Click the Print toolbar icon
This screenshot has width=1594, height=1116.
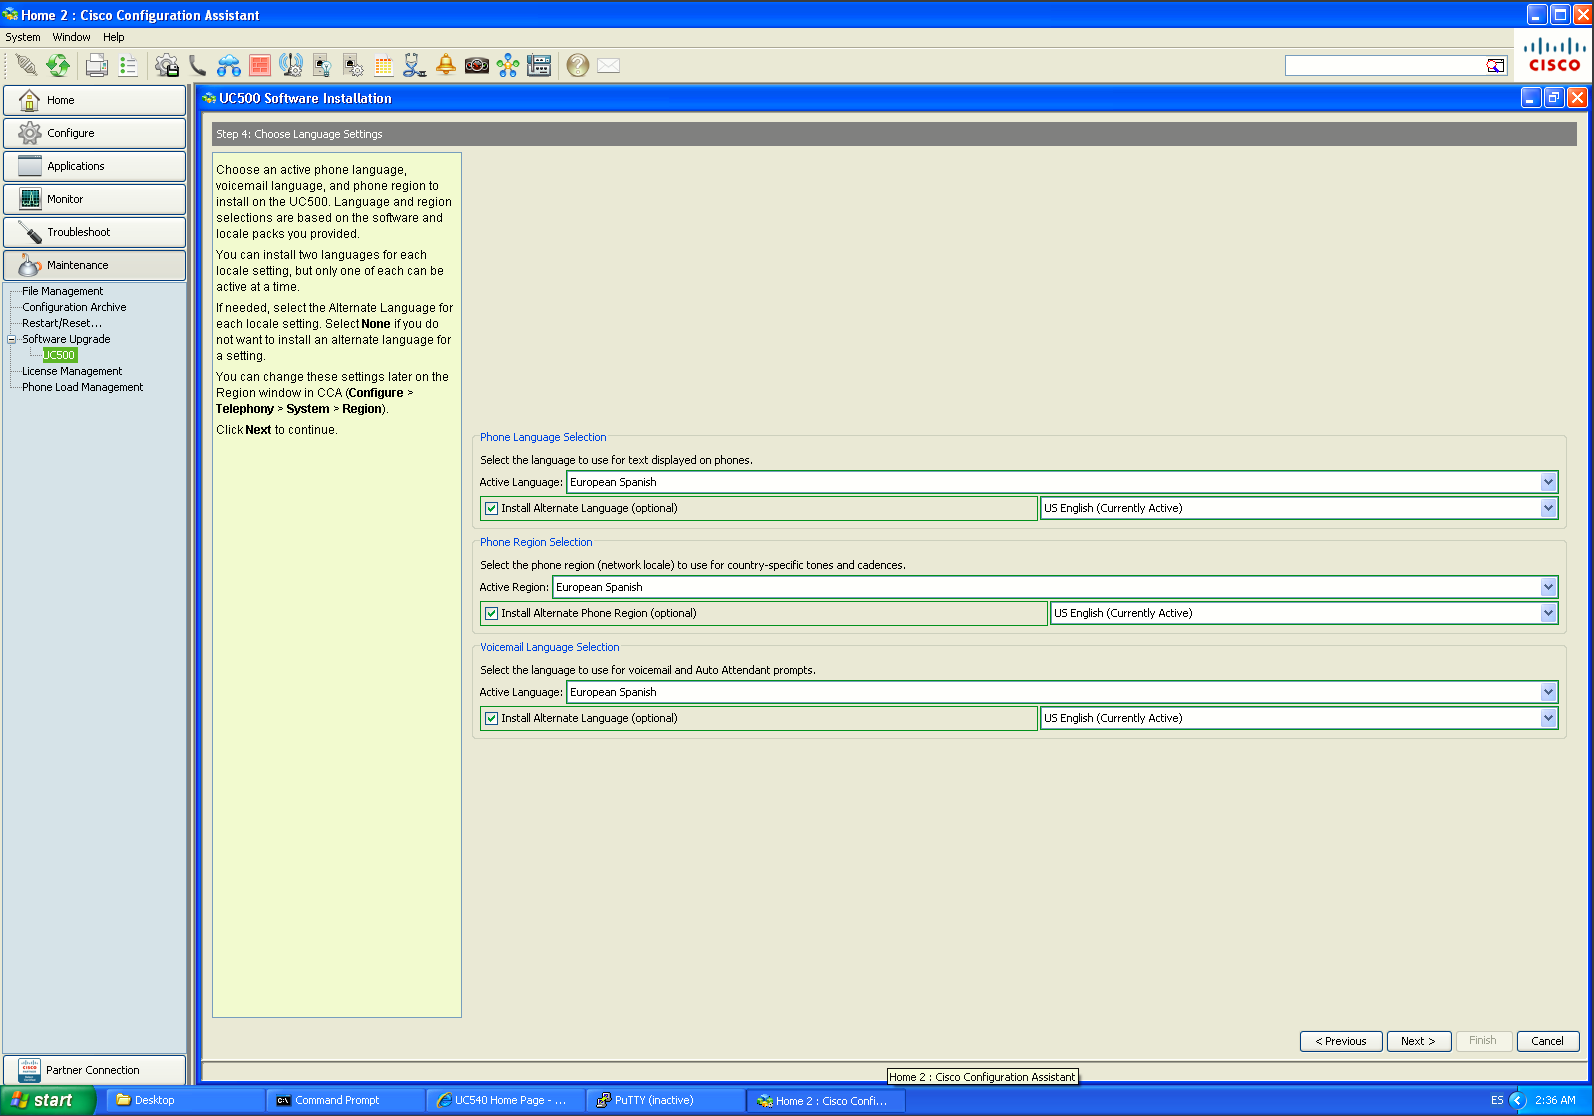(97, 66)
